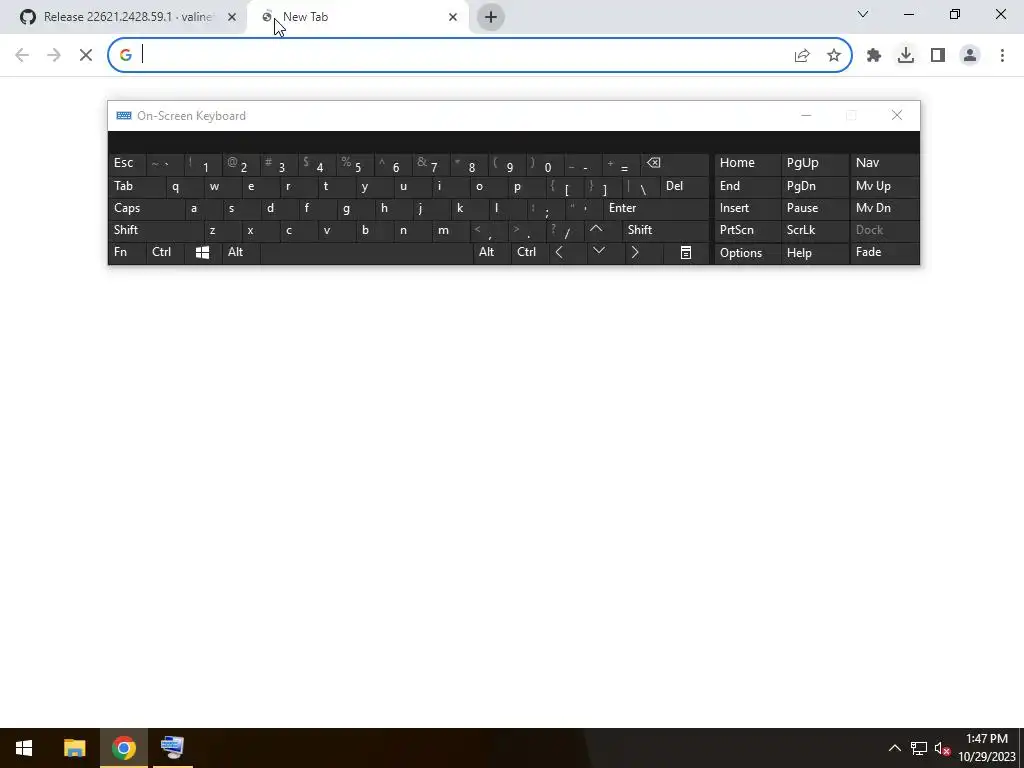Tap the Home key
The width and height of the screenshot is (1024, 768).
pyautogui.click(x=748, y=163)
